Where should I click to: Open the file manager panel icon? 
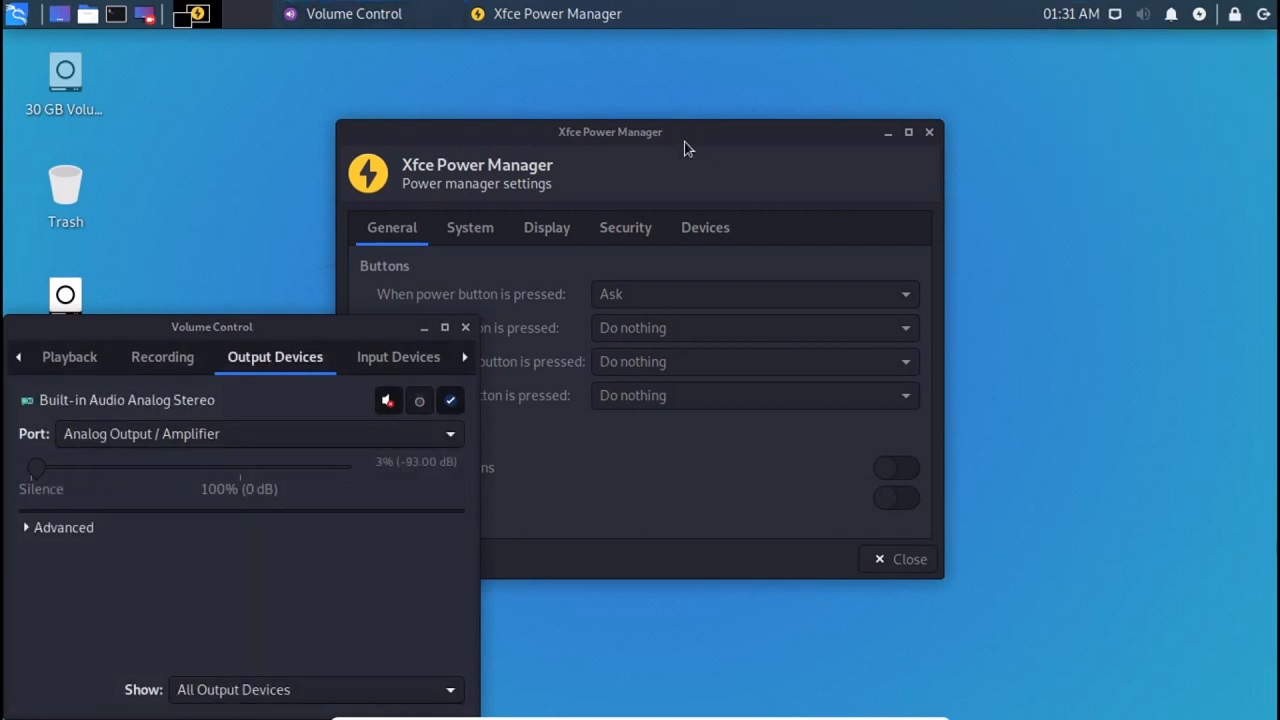coord(88,14)
